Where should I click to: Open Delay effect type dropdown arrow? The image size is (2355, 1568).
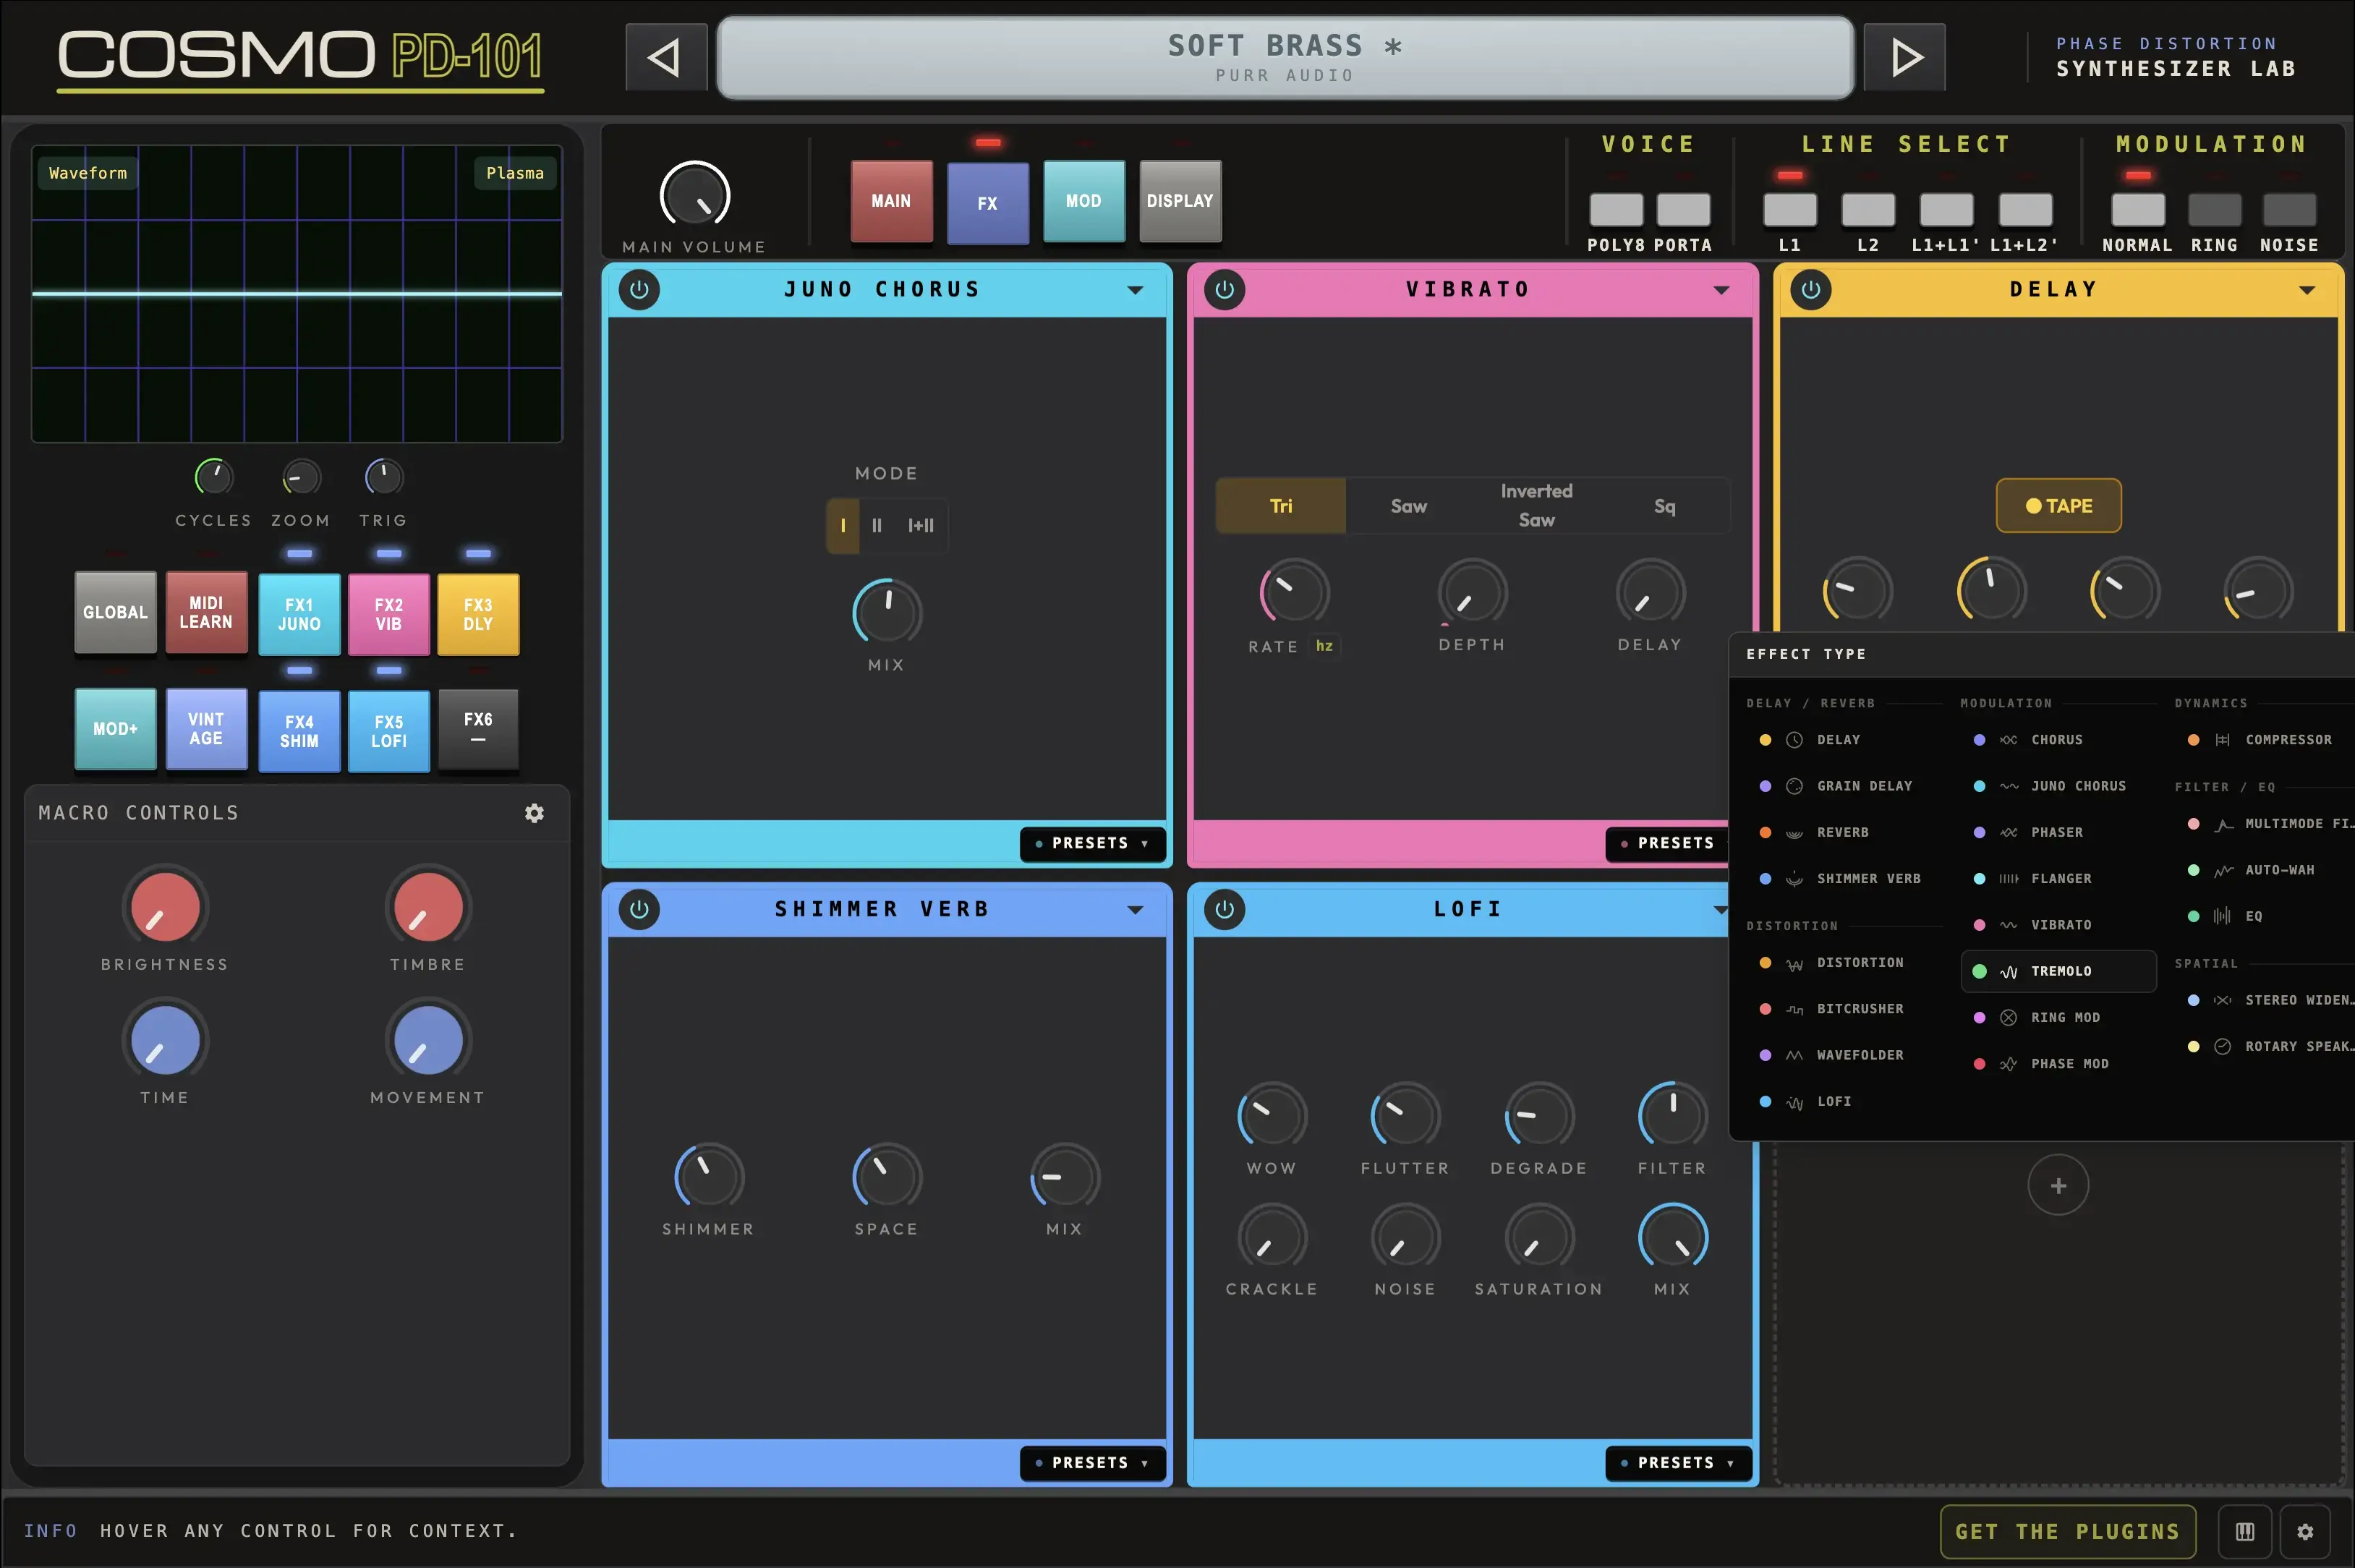coord(2307,290)
